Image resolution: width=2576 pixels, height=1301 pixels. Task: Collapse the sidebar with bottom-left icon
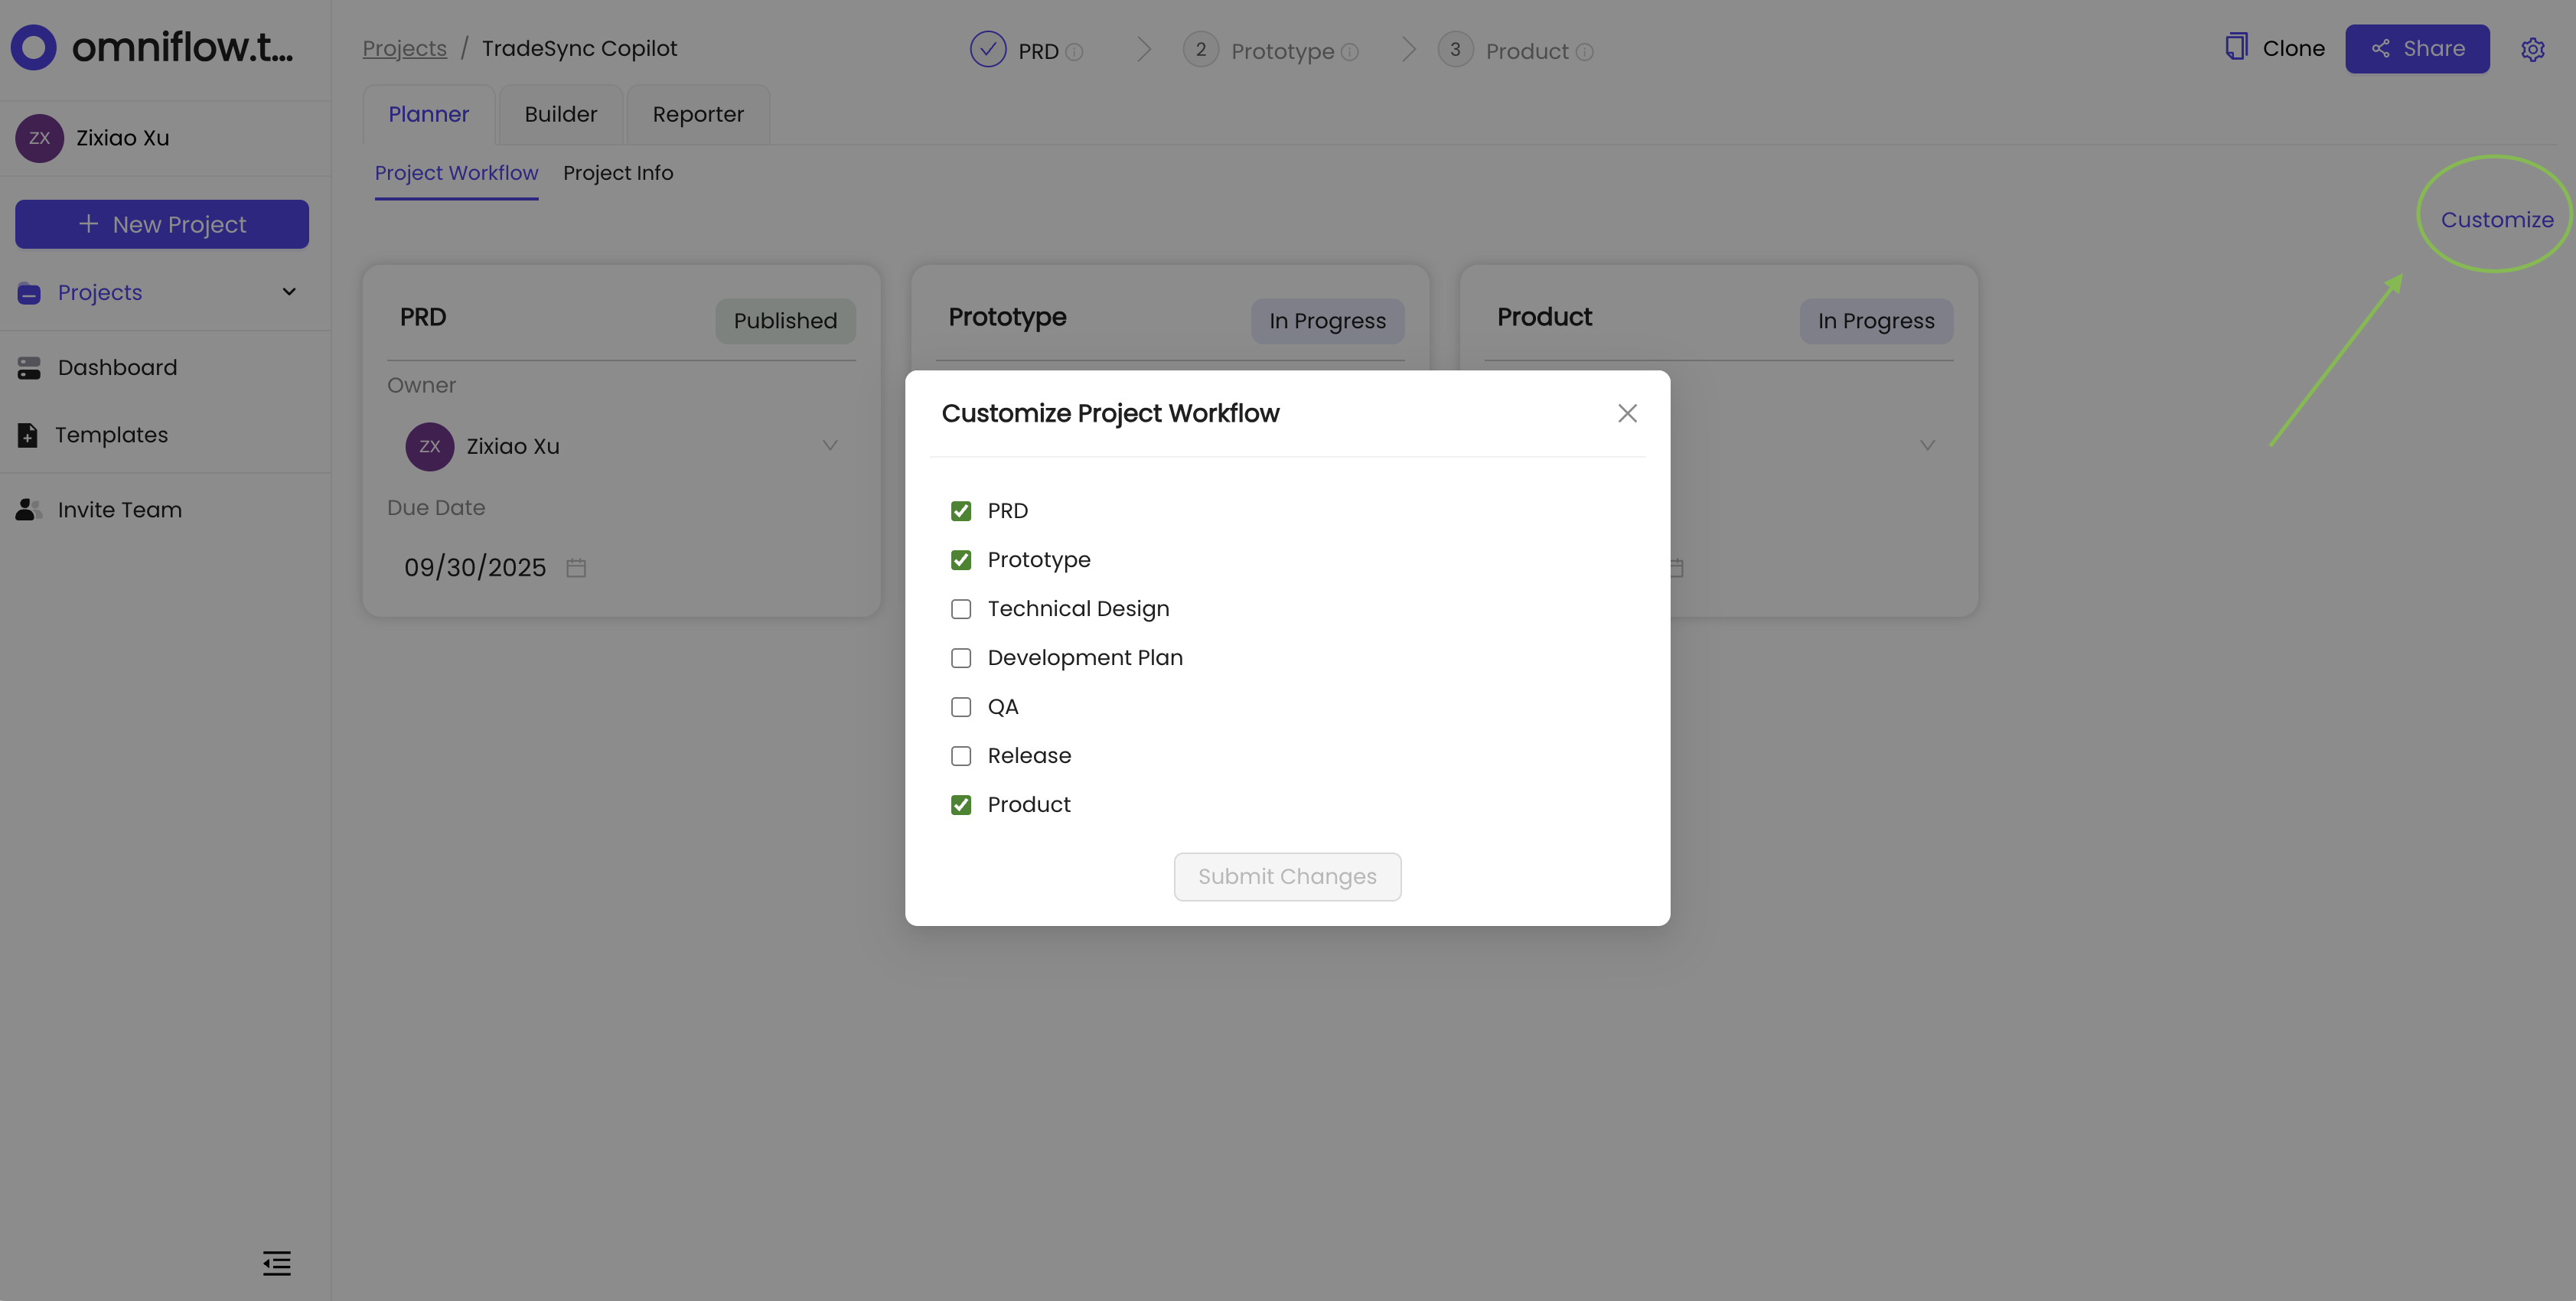[277, 1263]
